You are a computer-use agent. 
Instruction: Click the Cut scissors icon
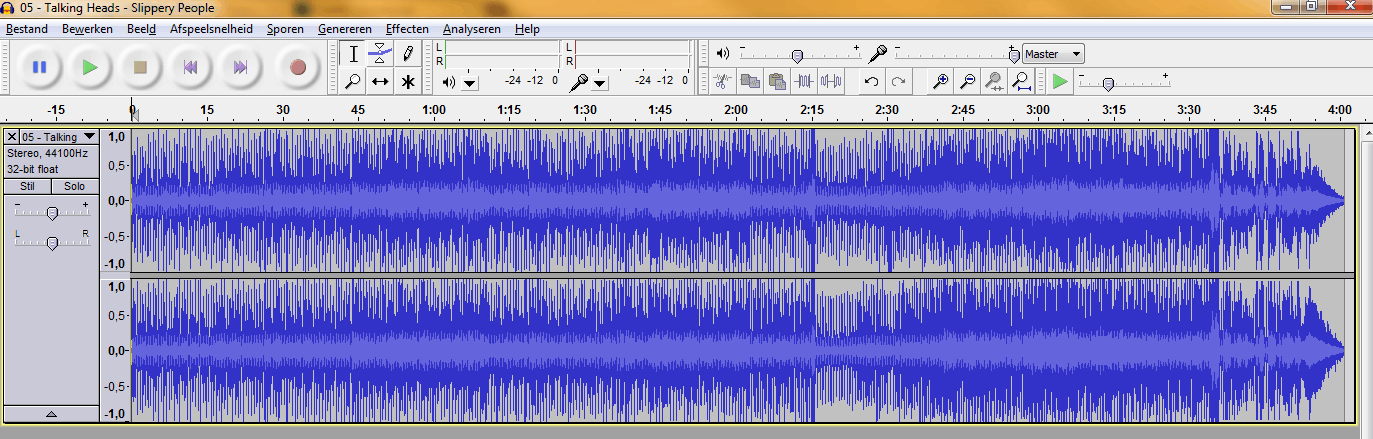[723, 82]
